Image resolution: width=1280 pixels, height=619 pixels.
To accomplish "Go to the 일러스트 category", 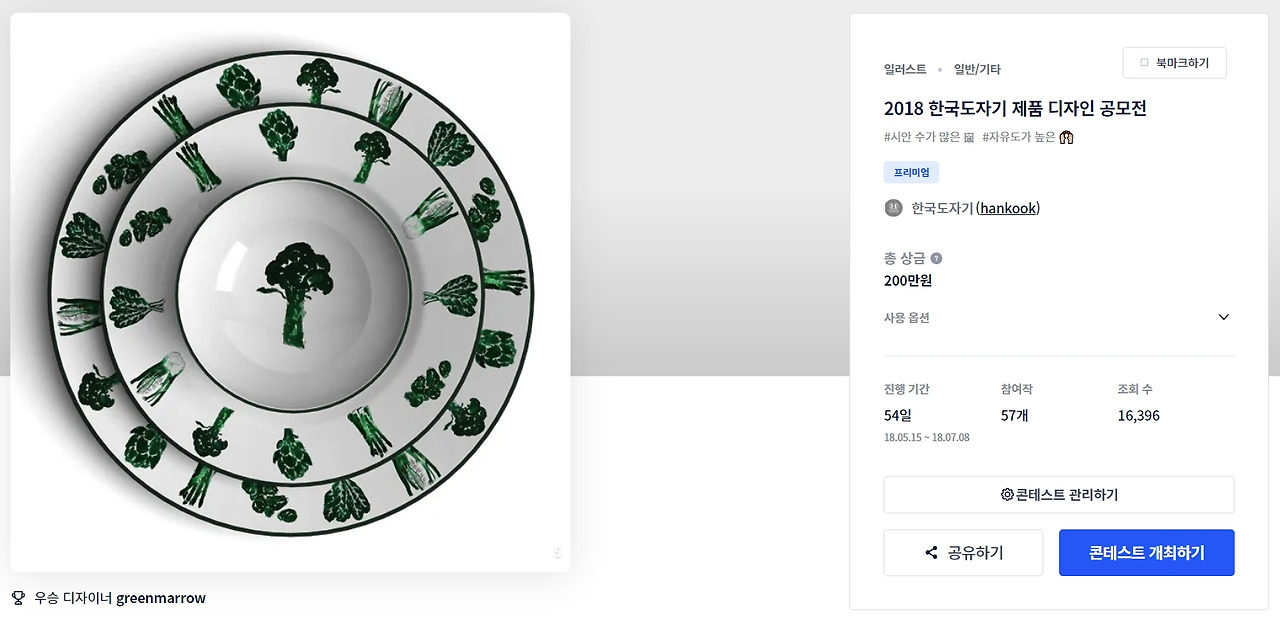I will click(905, 69).
